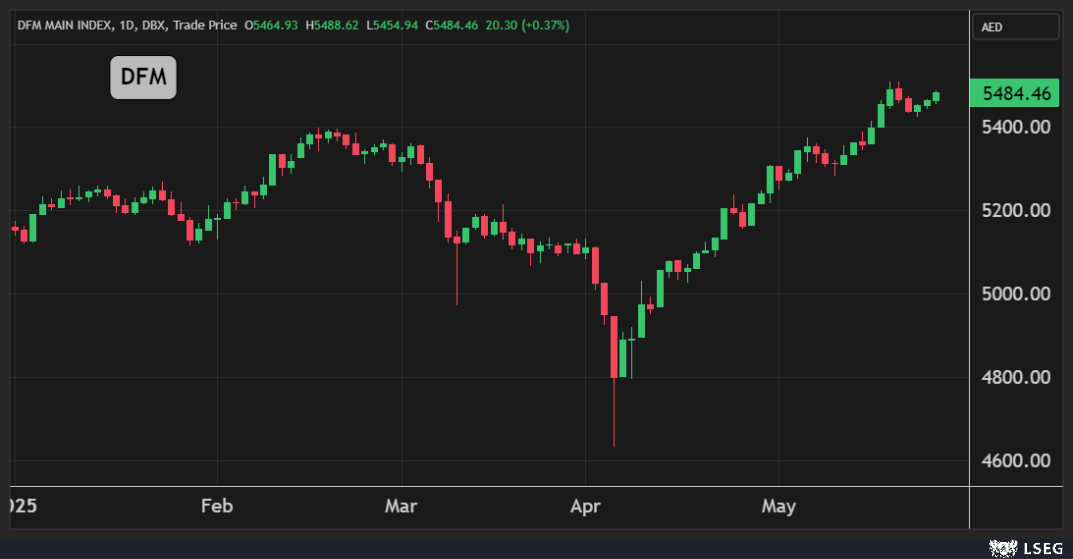The height and width of the screenshot is (559, 1073).
Task: Click the Apr label on time axis
Action: tap(585, 506)
